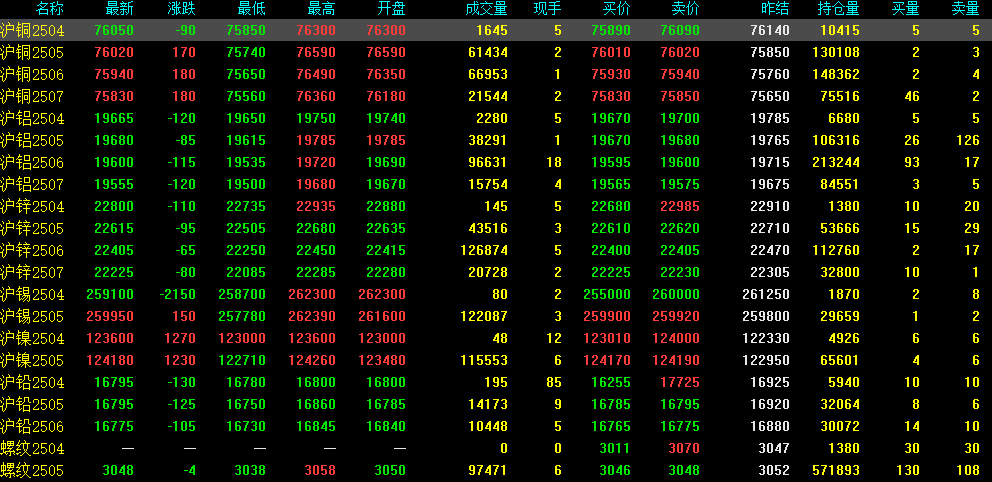Select the 沪铝2504 contract name
Viewport: 992px width, 482px height.
pos(32,118)
